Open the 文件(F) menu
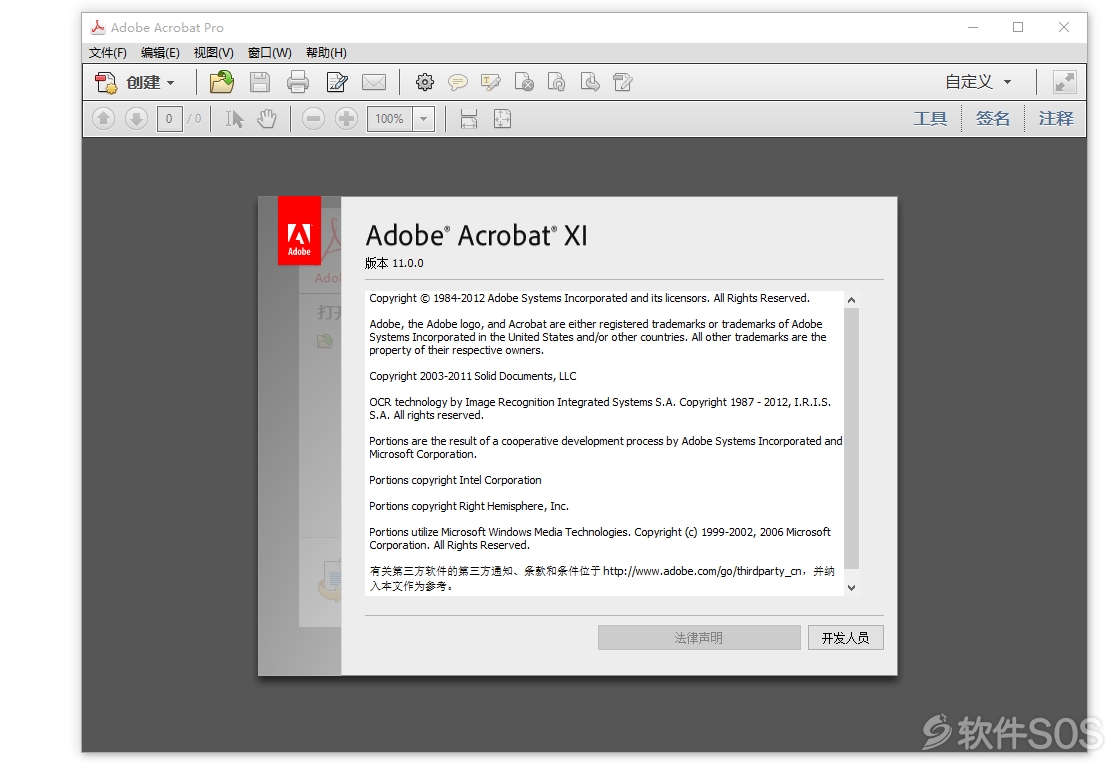Image resolution: width=1120 pixels, height=763 pixels. pos(108,53)
